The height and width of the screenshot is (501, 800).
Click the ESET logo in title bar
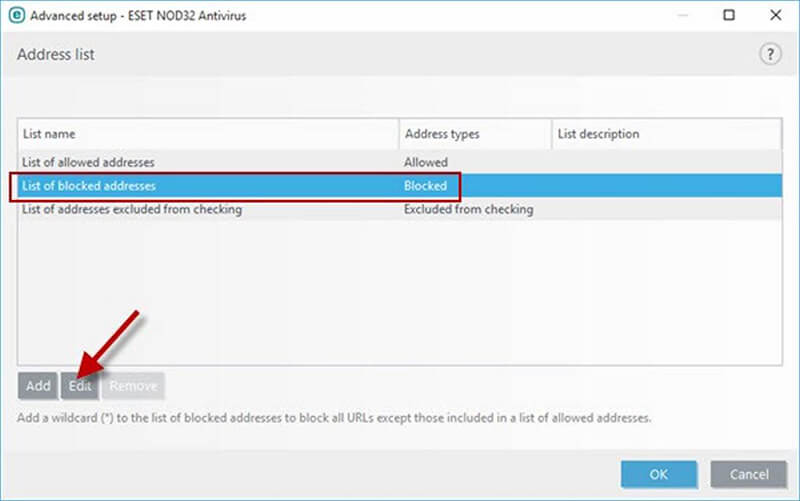(17, 15)
